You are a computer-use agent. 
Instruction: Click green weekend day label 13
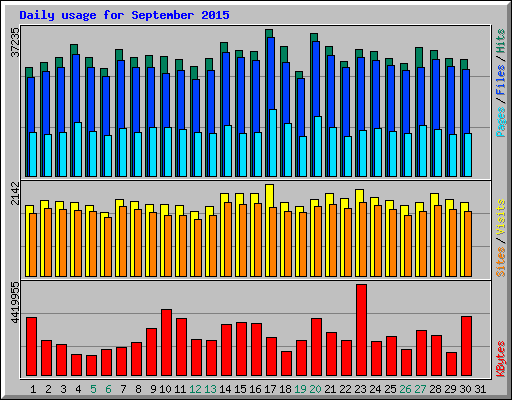pos(210,389)
